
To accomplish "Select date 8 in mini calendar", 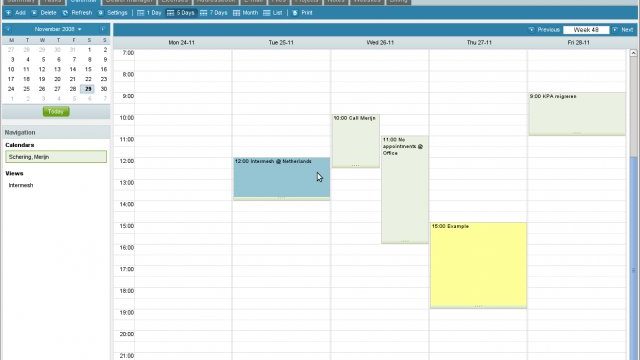I will pyautogui.click(x=89, y=60).
